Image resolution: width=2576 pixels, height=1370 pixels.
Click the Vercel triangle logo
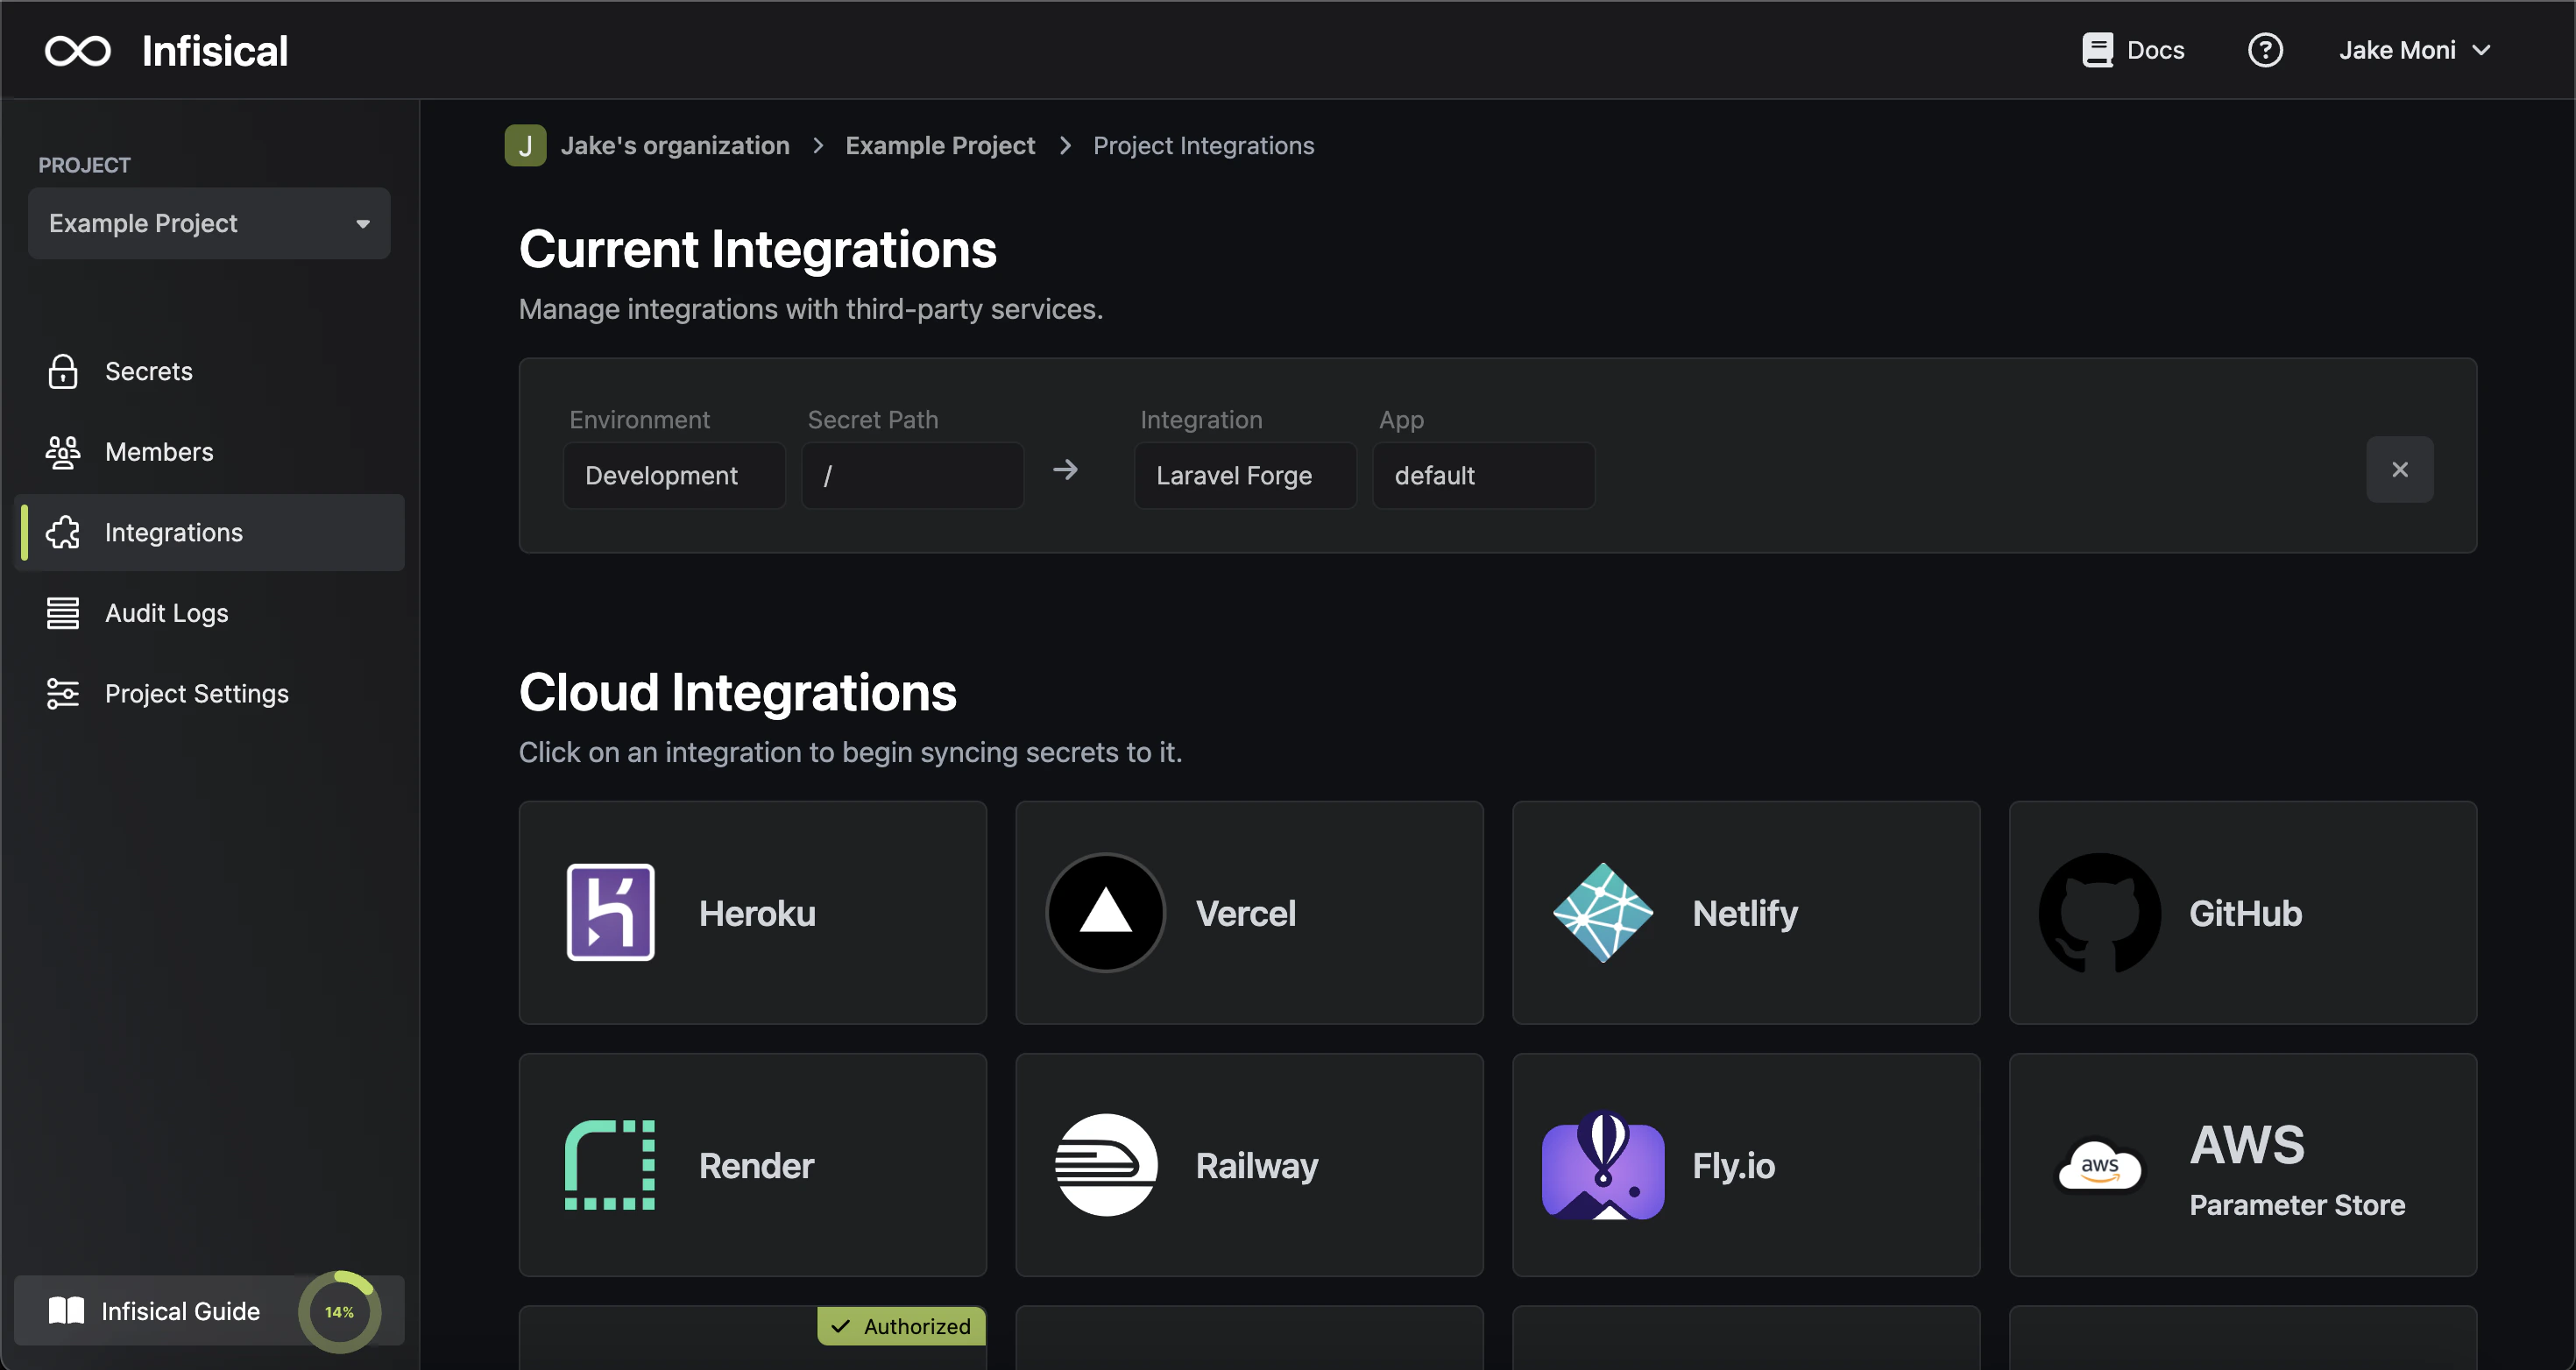(1106, 912)
